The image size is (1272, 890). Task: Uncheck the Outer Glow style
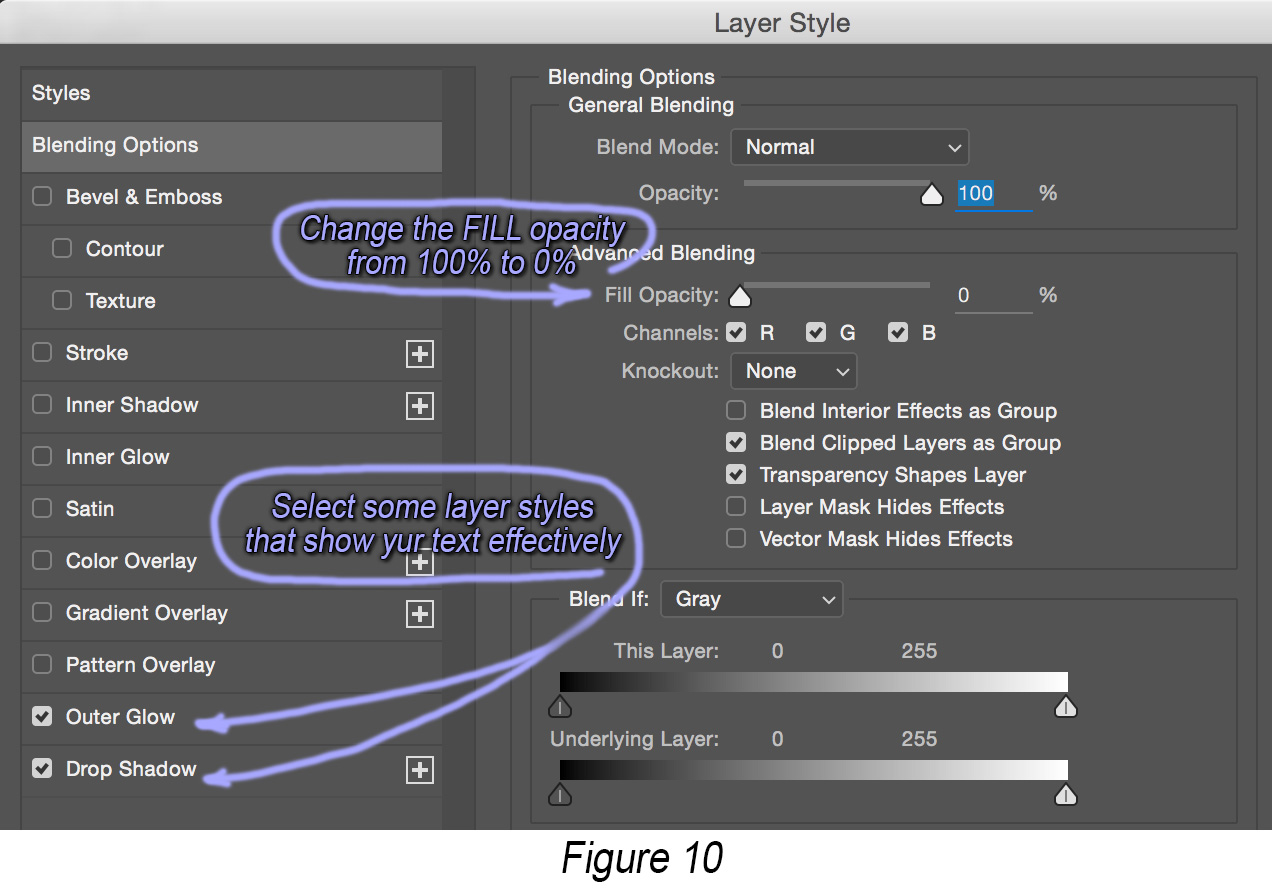tap(42, 717)
